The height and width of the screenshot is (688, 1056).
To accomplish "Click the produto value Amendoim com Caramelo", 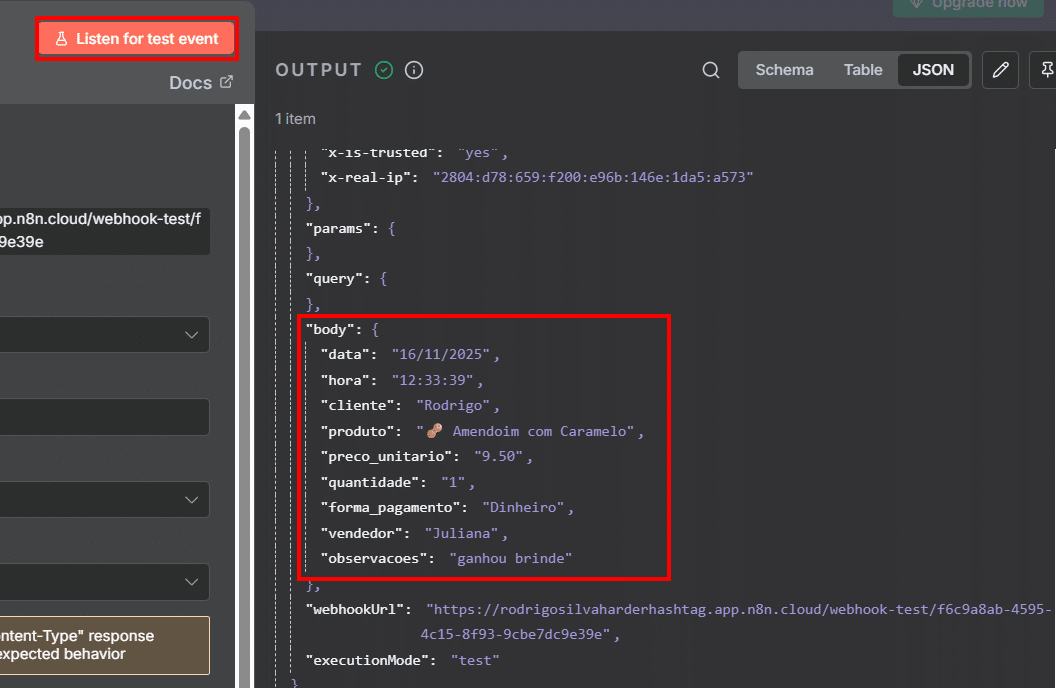I will point(525,431).
